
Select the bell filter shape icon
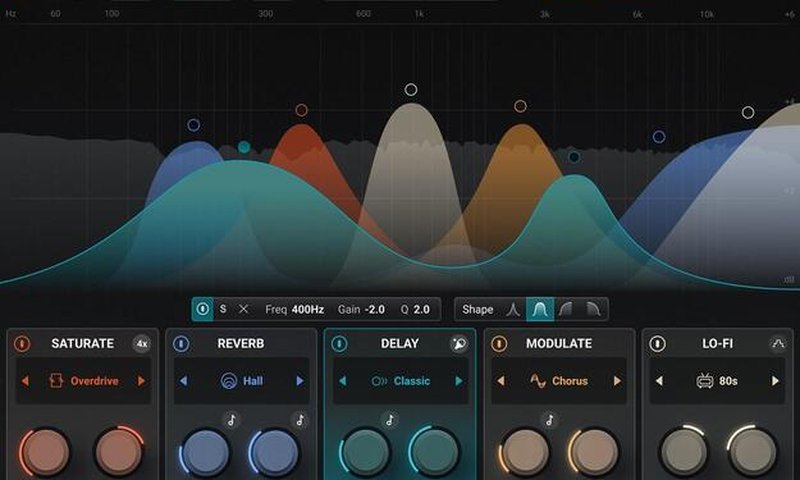tap(540, 310)
